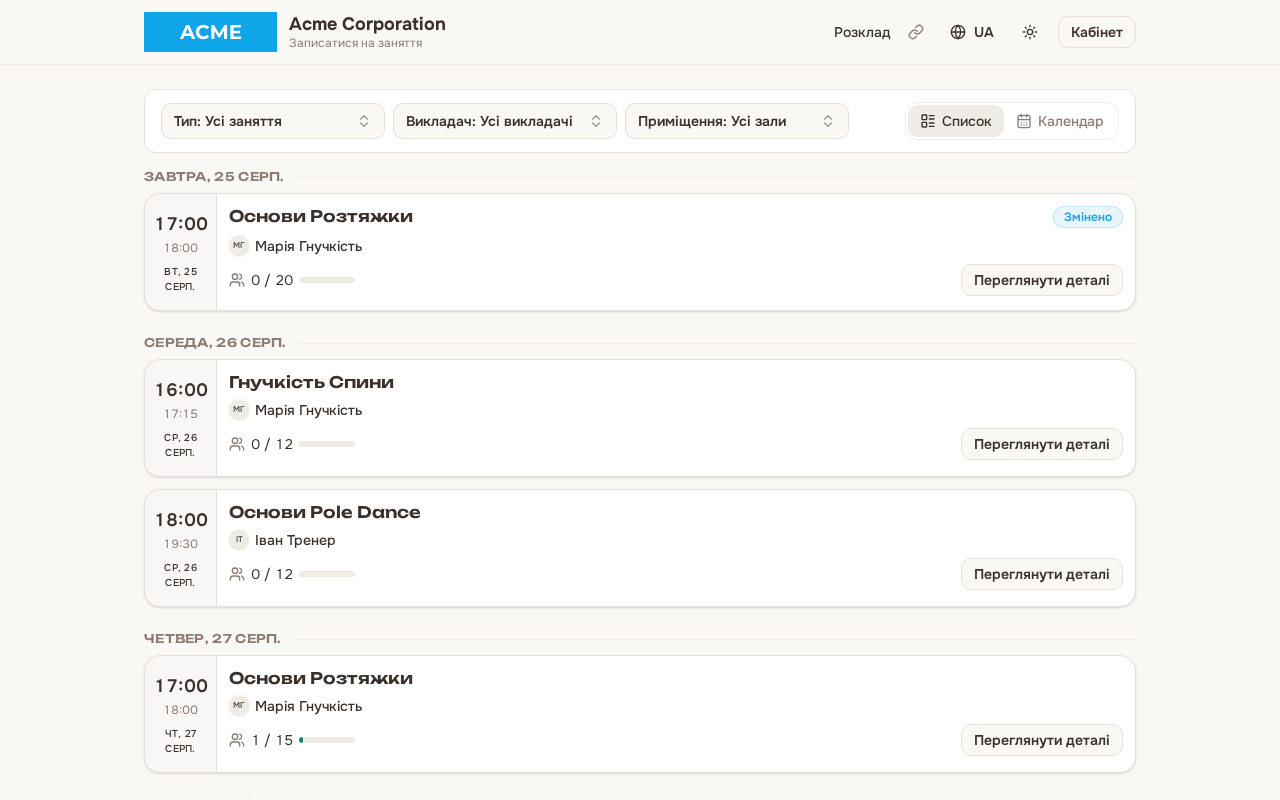The image size is (1280, 800).
Task: Click МГ avatar on Thursday Основи Розтяжки
Action: point(239,706)
